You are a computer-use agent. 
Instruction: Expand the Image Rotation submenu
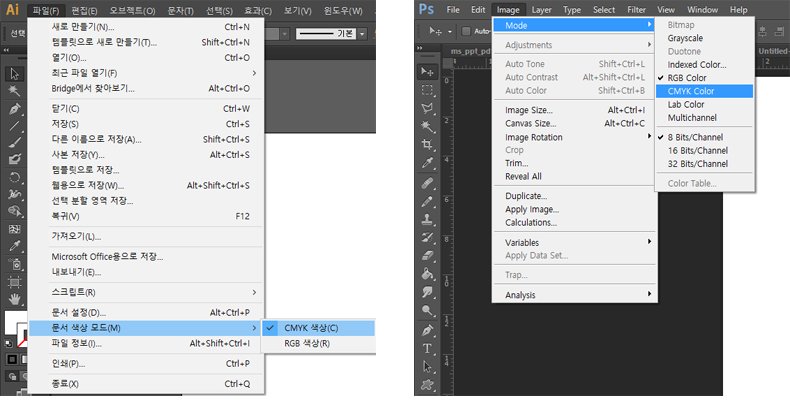(574, 137)
